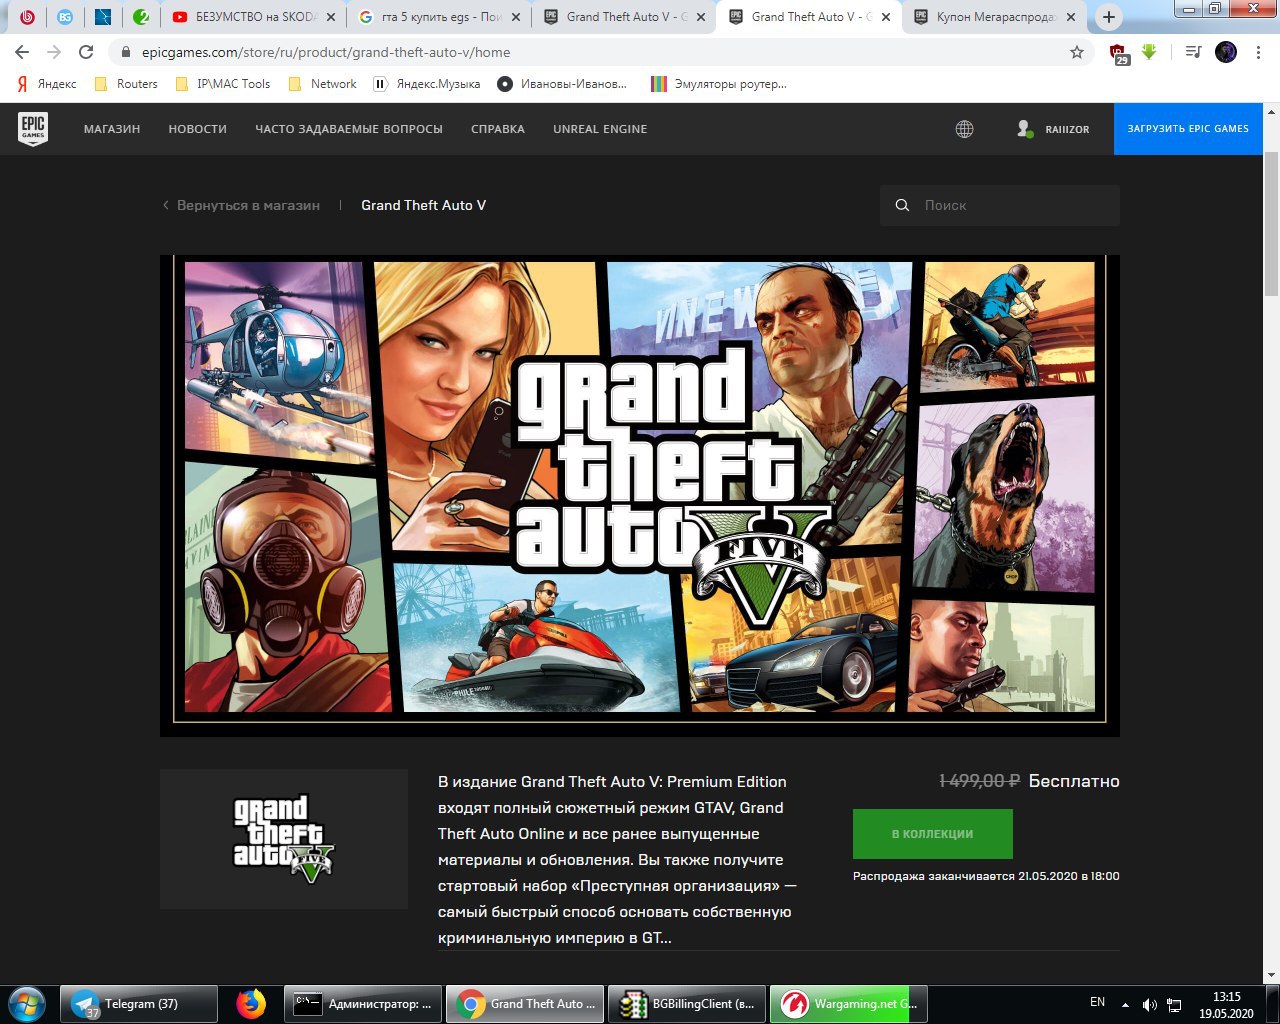Click the EN language indicator
Screen dimensions: 1280x1024
tap(1097, 1002)
